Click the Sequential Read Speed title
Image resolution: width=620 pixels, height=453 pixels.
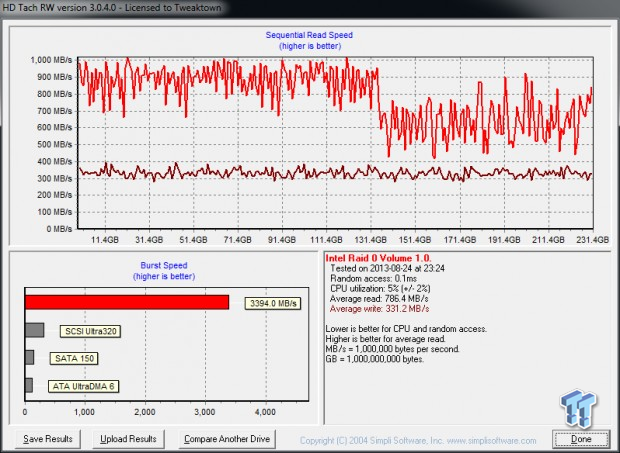point(309,35)
